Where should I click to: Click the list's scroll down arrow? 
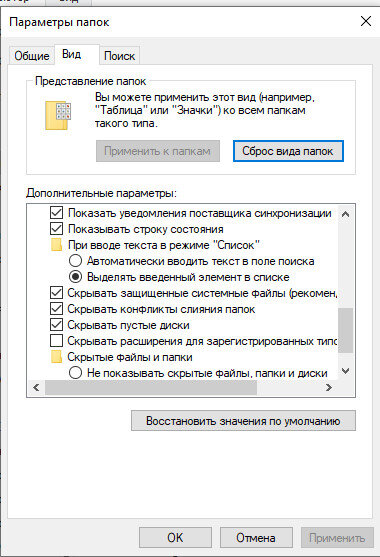(345, 371)
